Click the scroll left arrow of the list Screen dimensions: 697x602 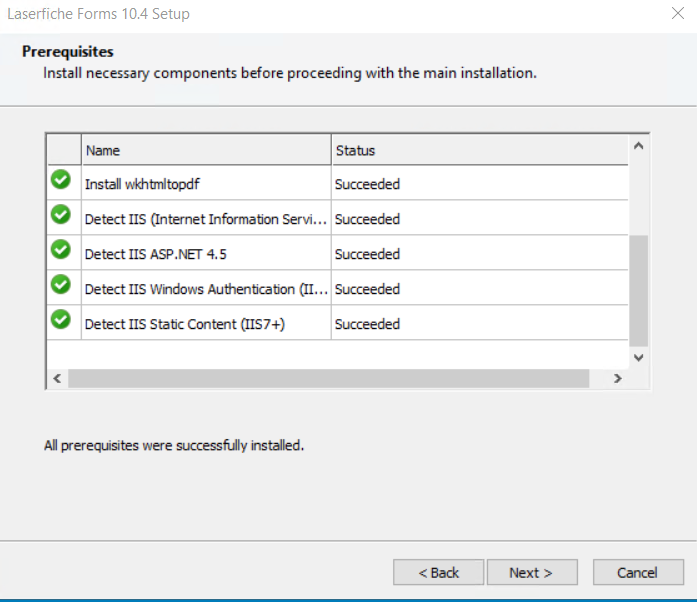tap(57, 378)
